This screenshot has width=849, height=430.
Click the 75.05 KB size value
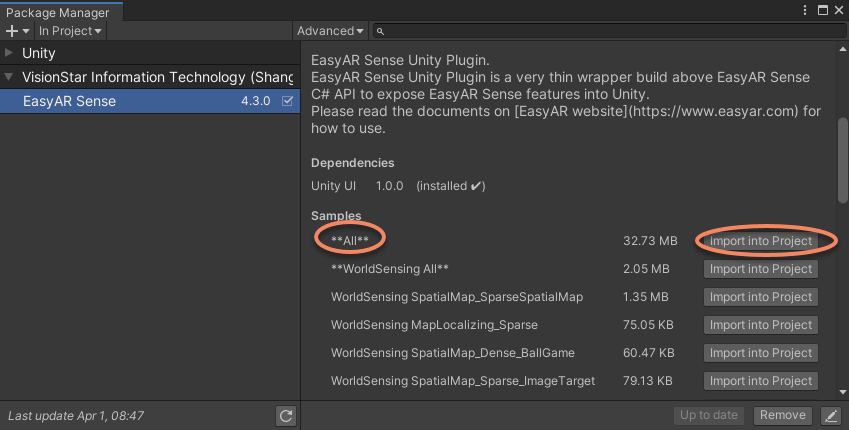pos(648,325)
